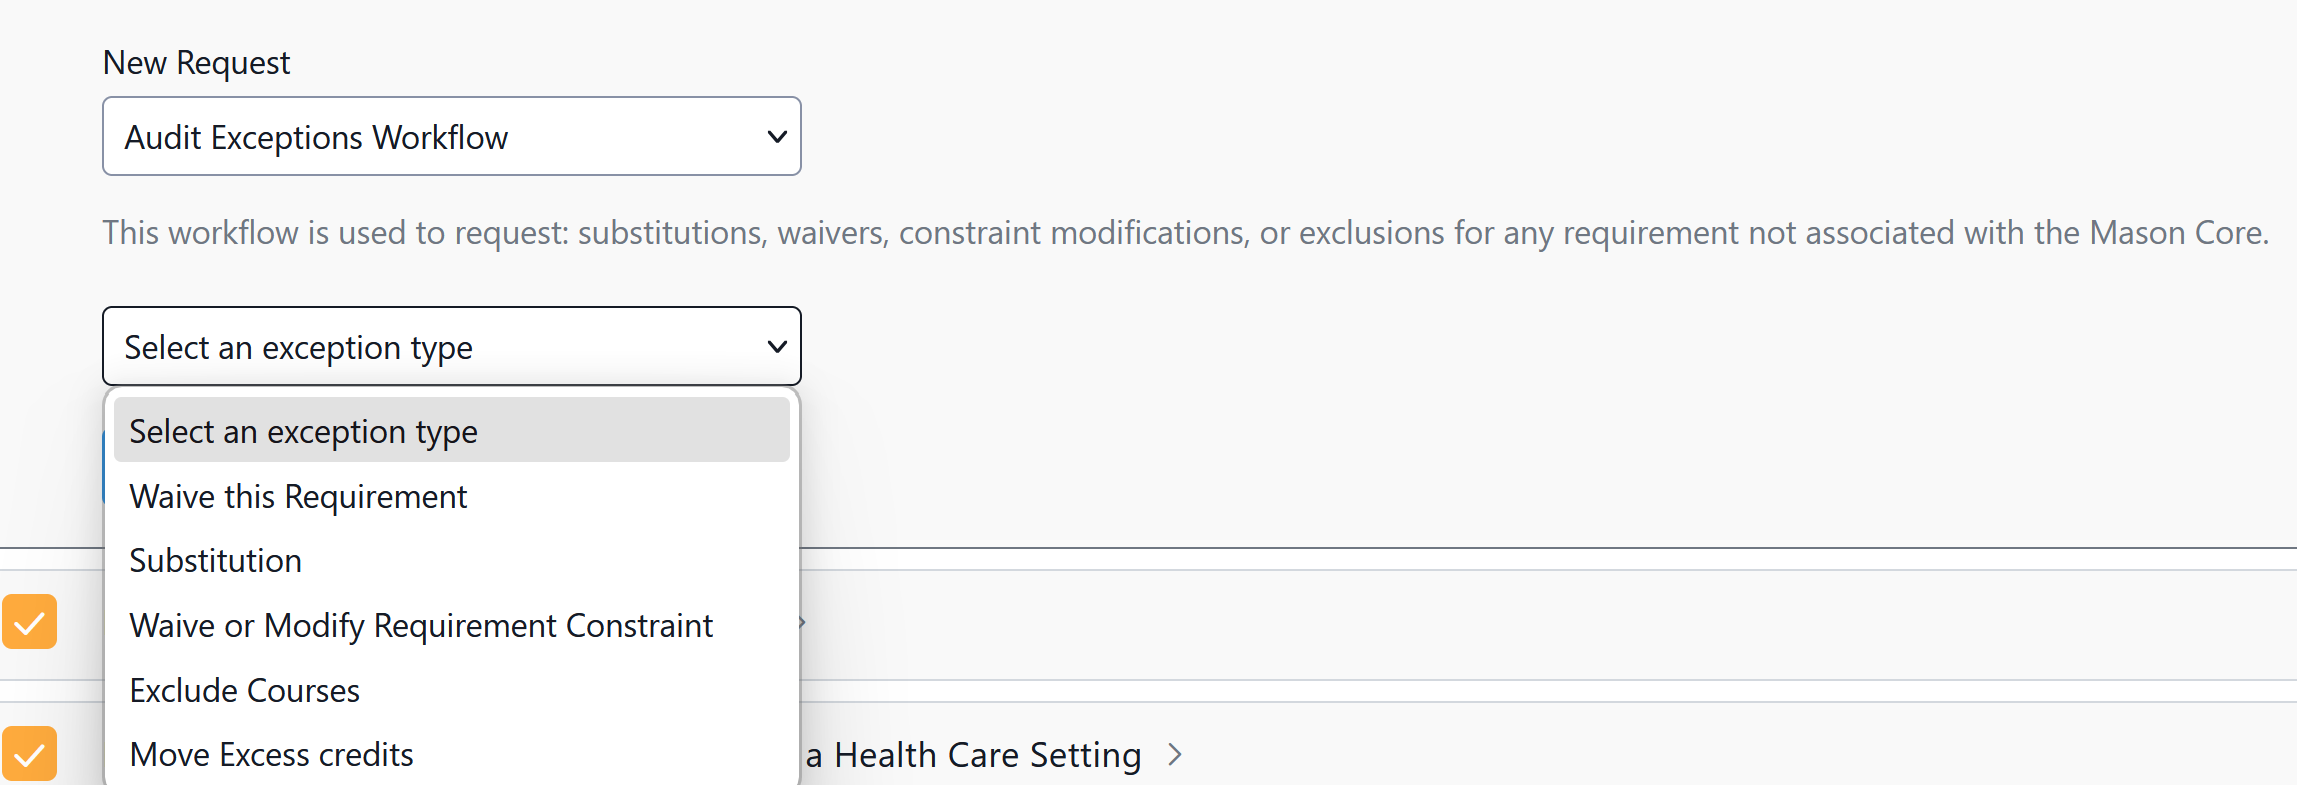The height and width of the screenshot is (785, 2297).
Task: Click the workflow description text
Action: tap(1185, 233)
